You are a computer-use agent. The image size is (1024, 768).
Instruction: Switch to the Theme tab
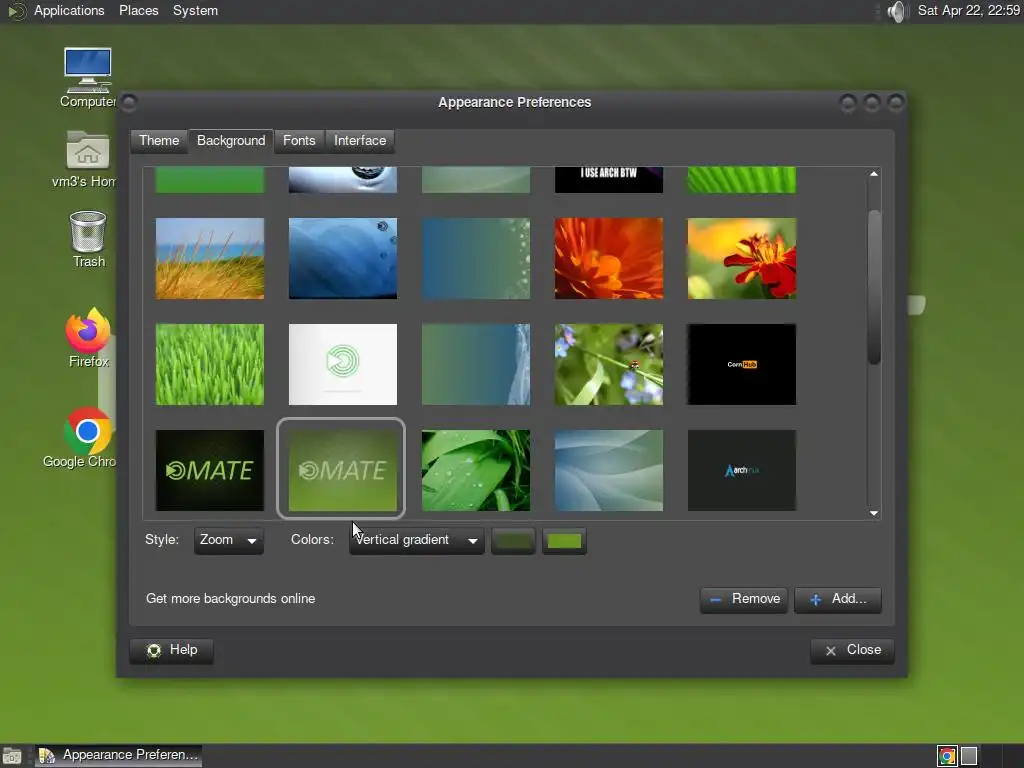coord(159,140)
